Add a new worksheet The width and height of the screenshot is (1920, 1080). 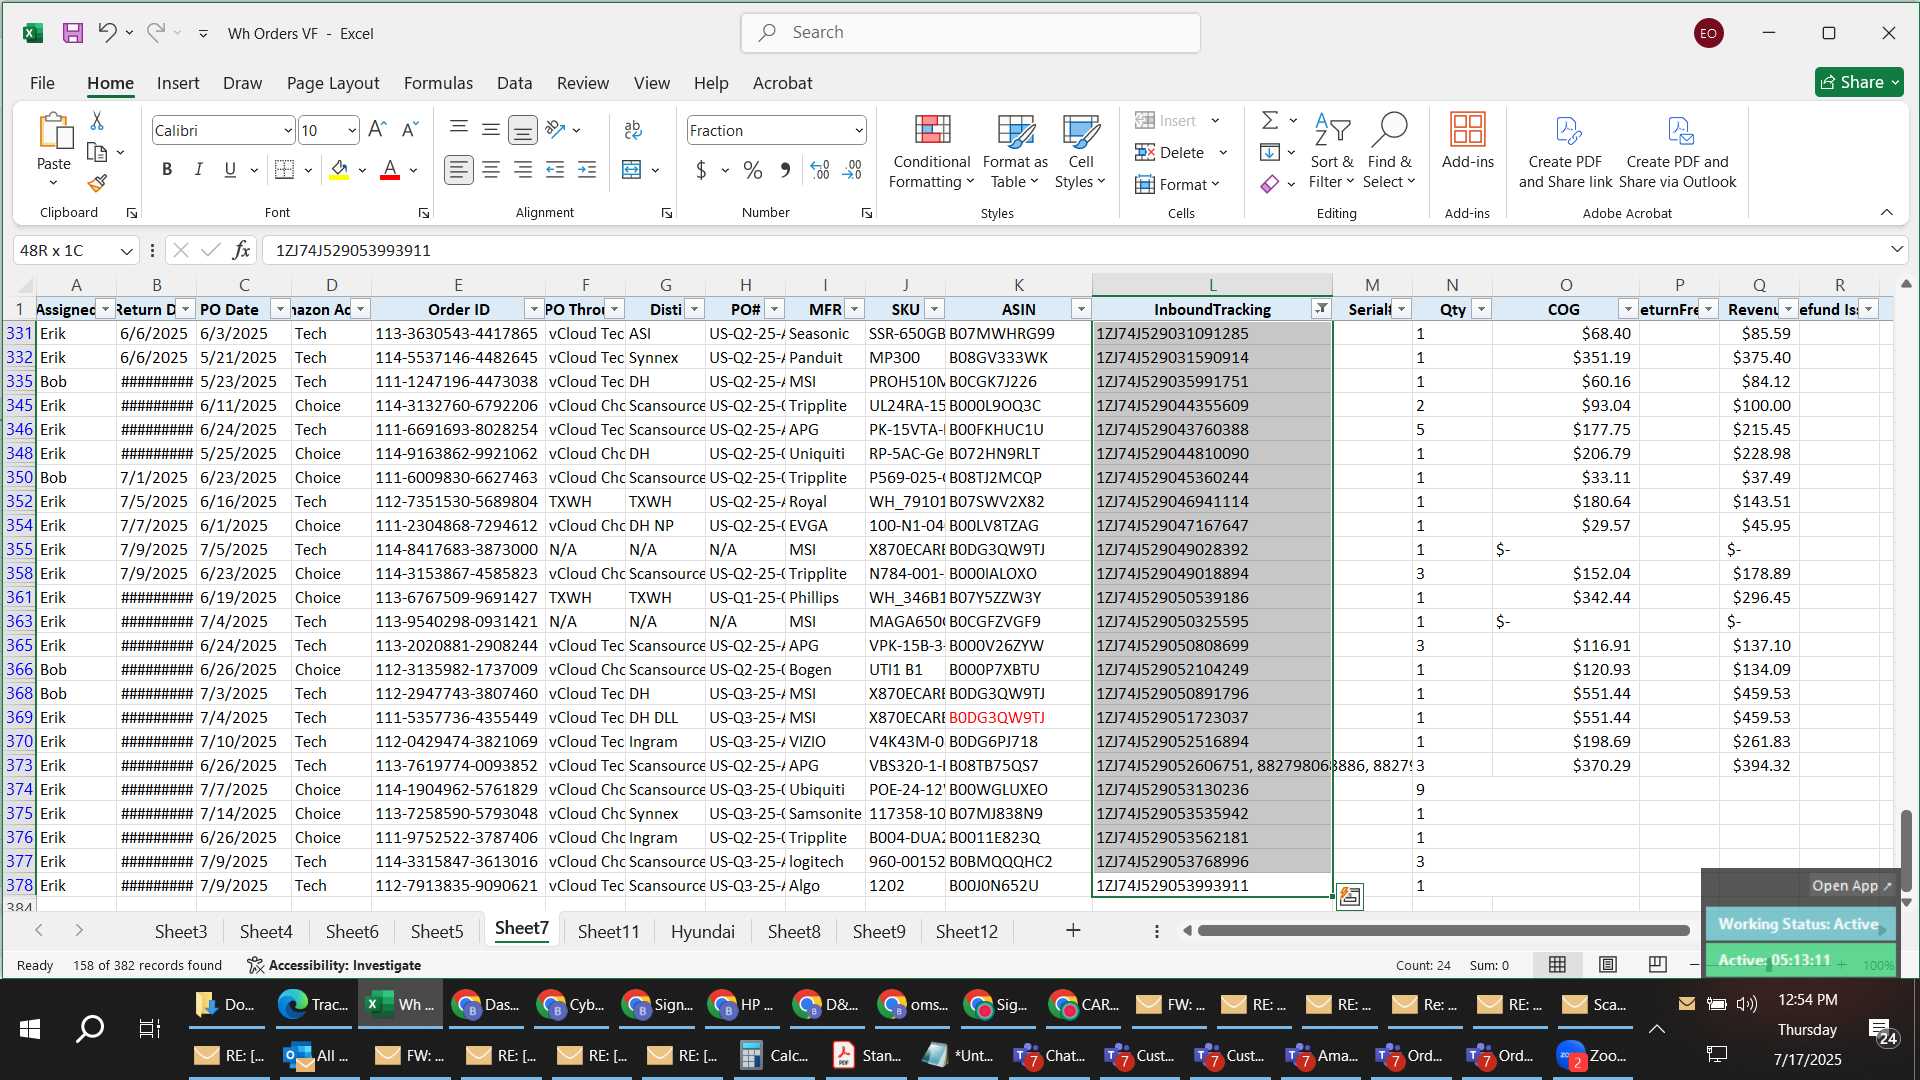coord(1073,931)
